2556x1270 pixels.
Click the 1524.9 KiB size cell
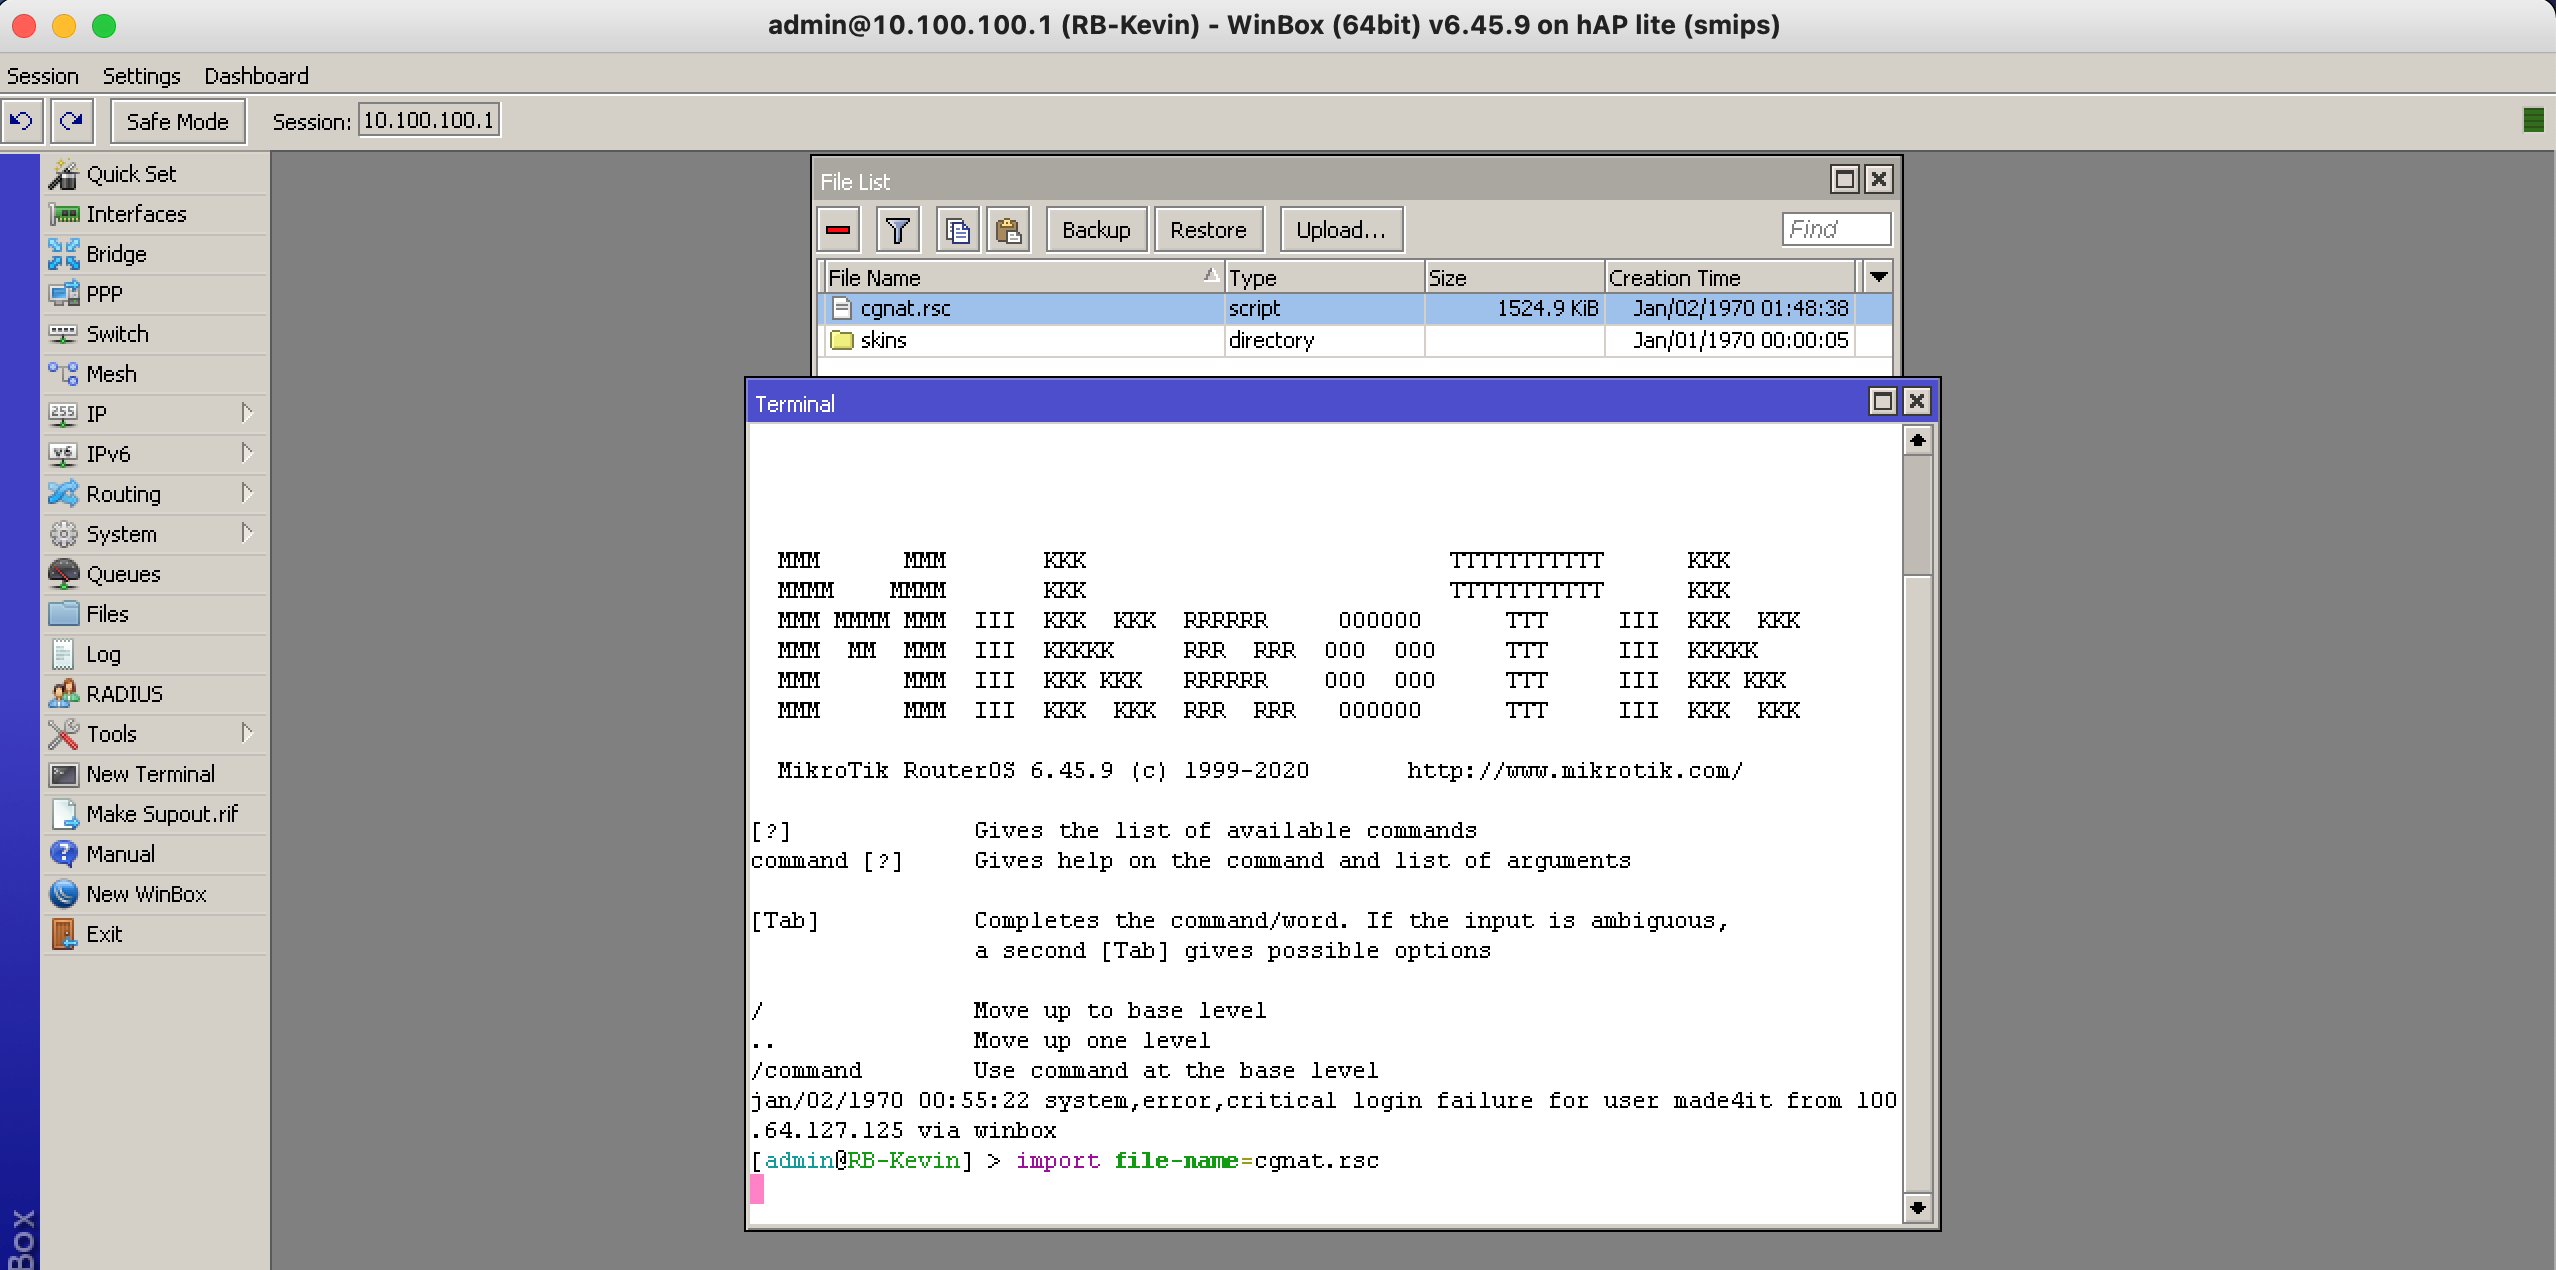(1514, 308)
